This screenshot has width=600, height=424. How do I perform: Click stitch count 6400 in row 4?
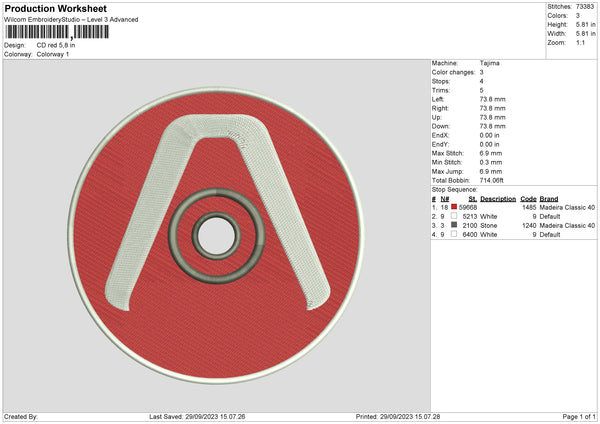point(470,235)
